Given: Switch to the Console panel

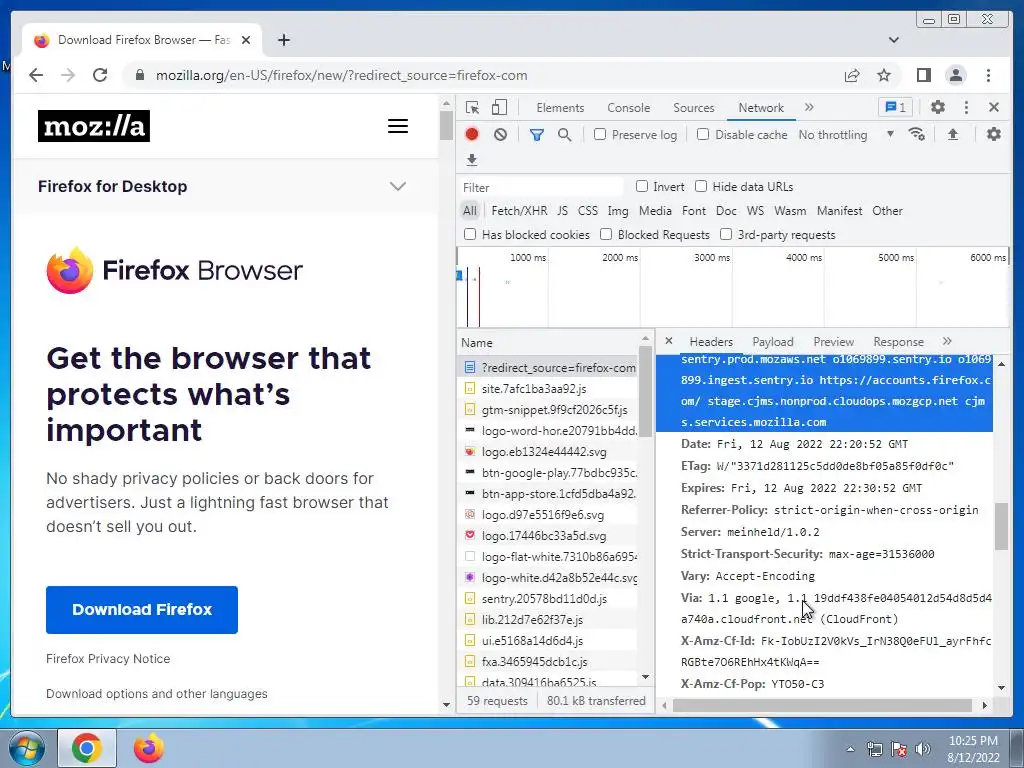Looking at the screenshot, I should (628, 108).
